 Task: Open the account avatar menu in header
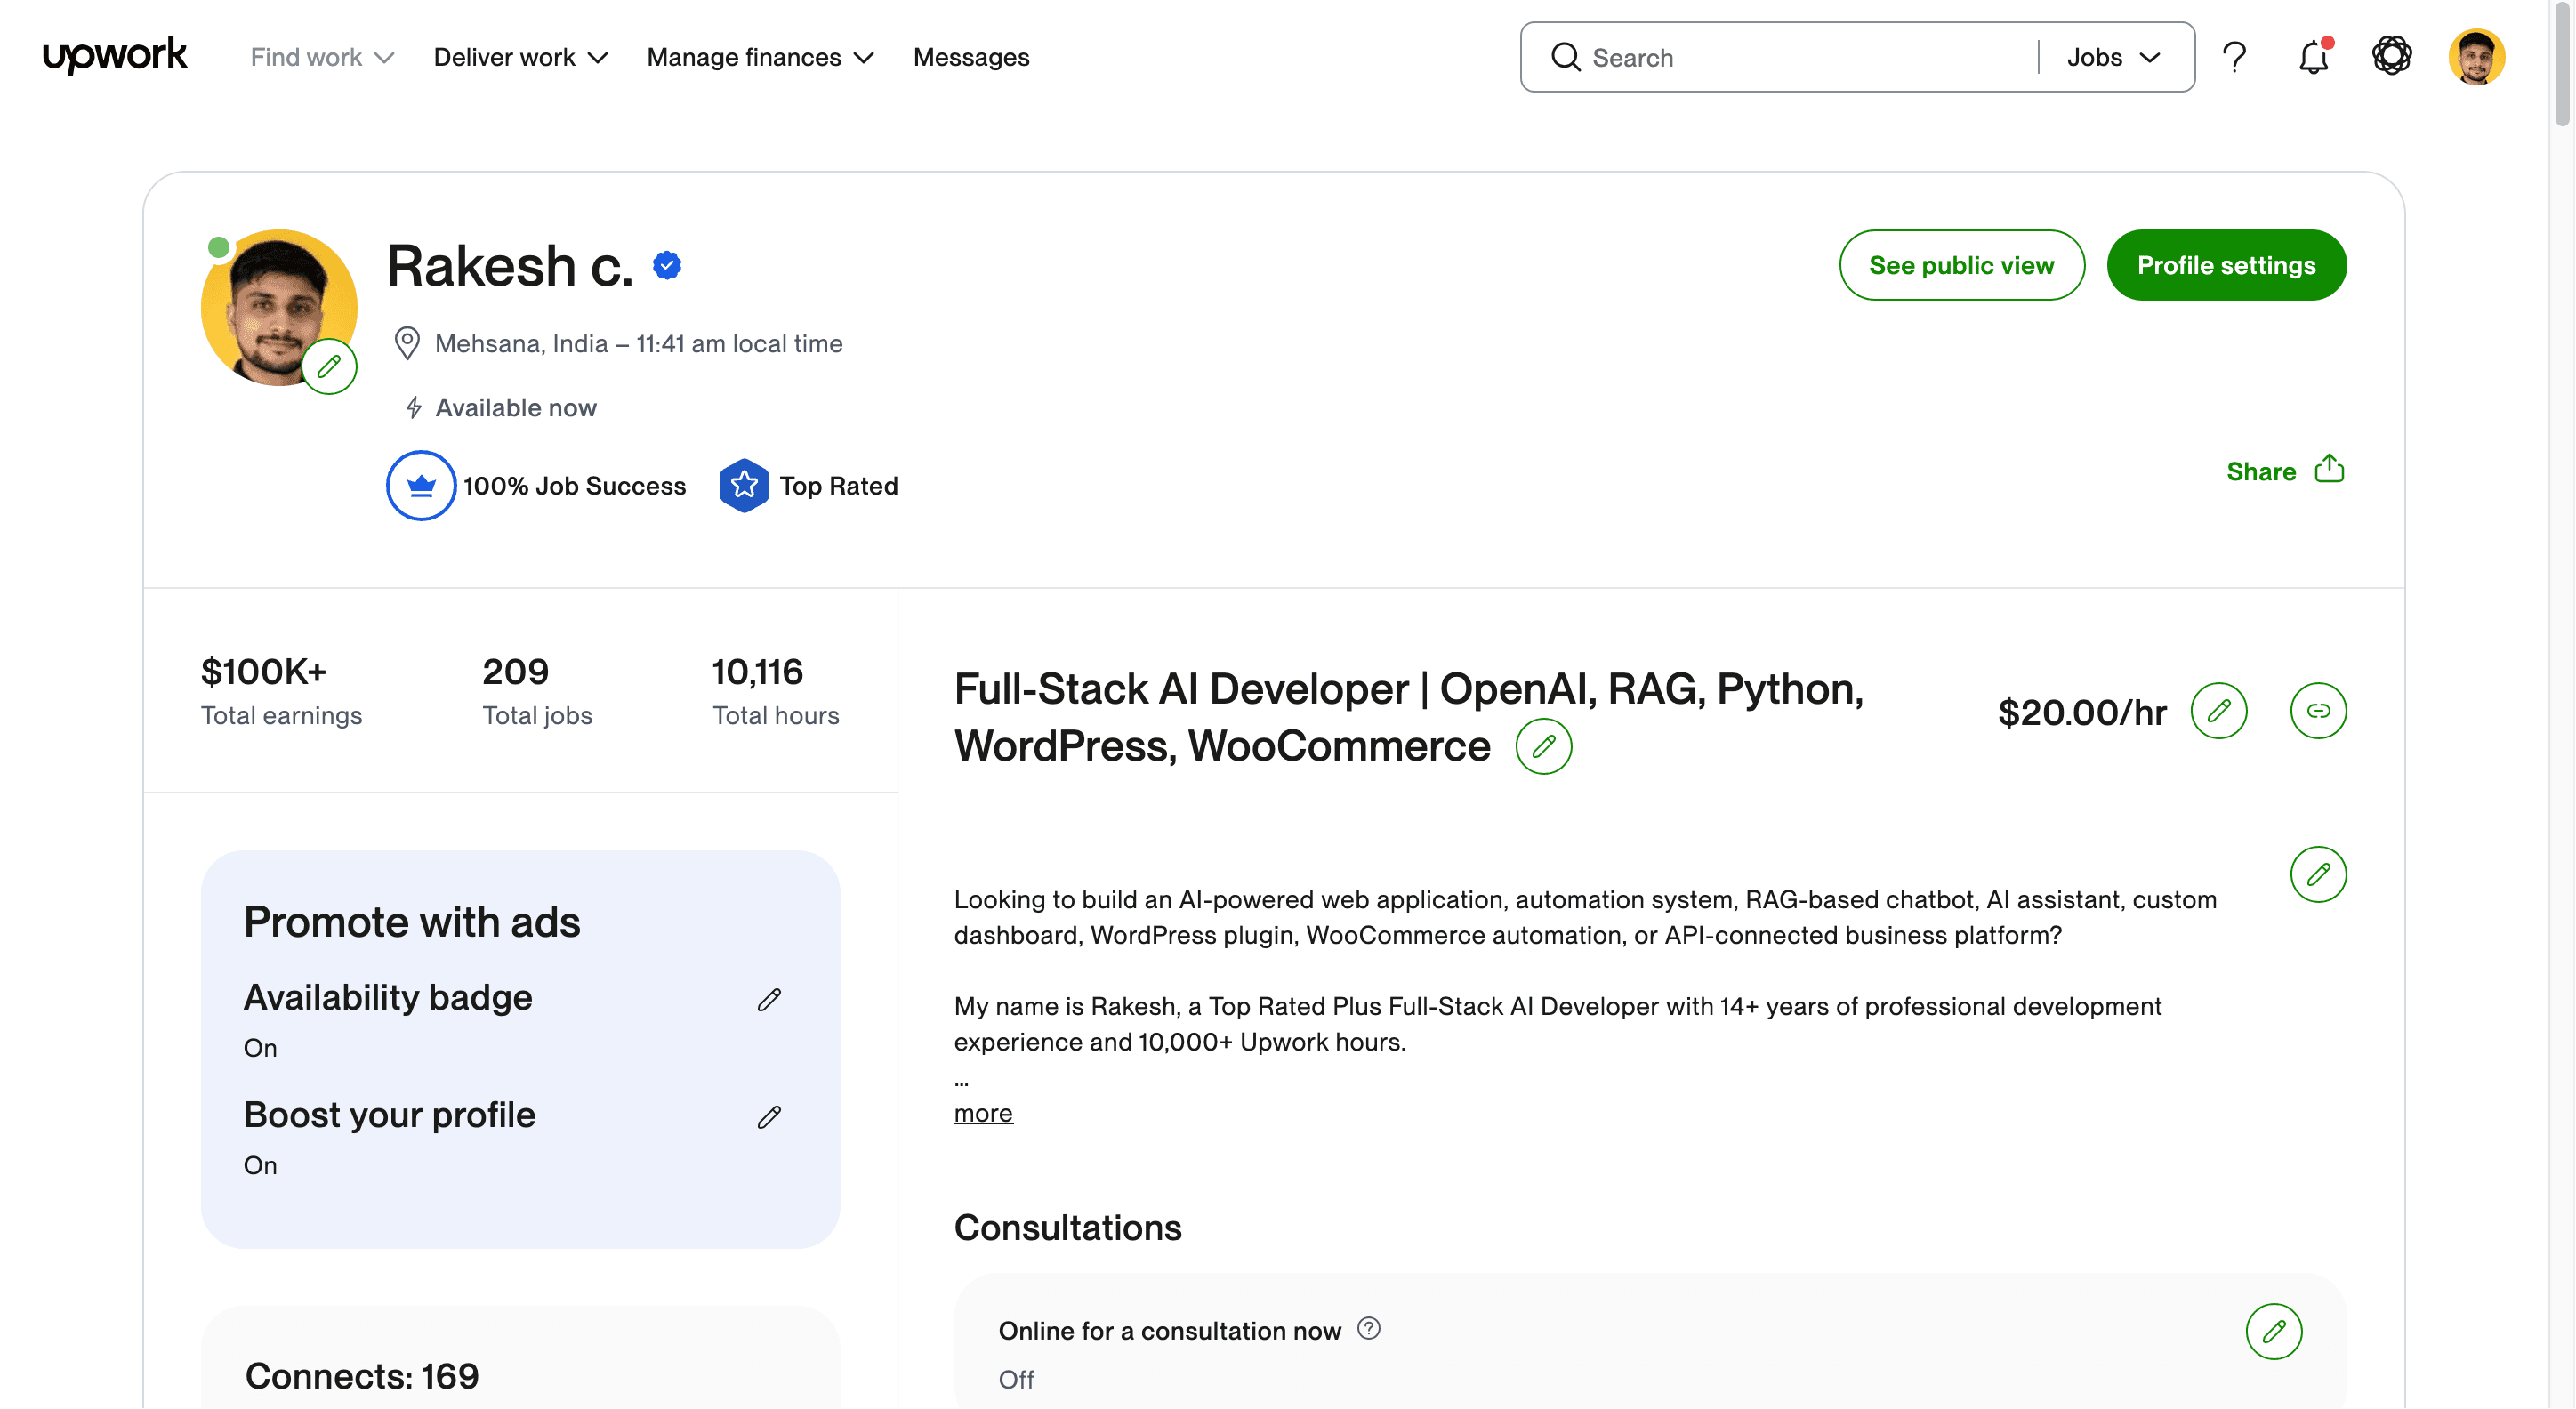[2476, 57]
